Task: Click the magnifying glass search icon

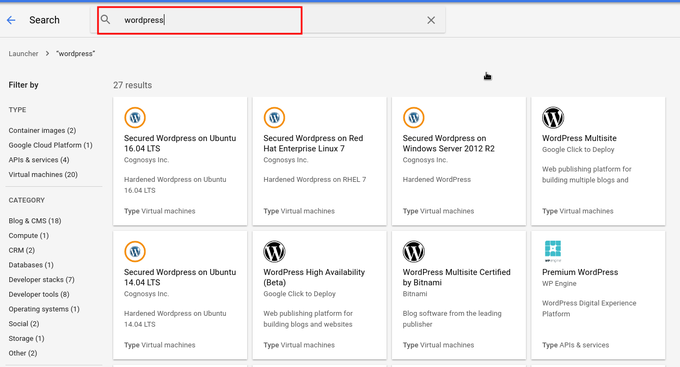Action: click(x=105, y=20)
